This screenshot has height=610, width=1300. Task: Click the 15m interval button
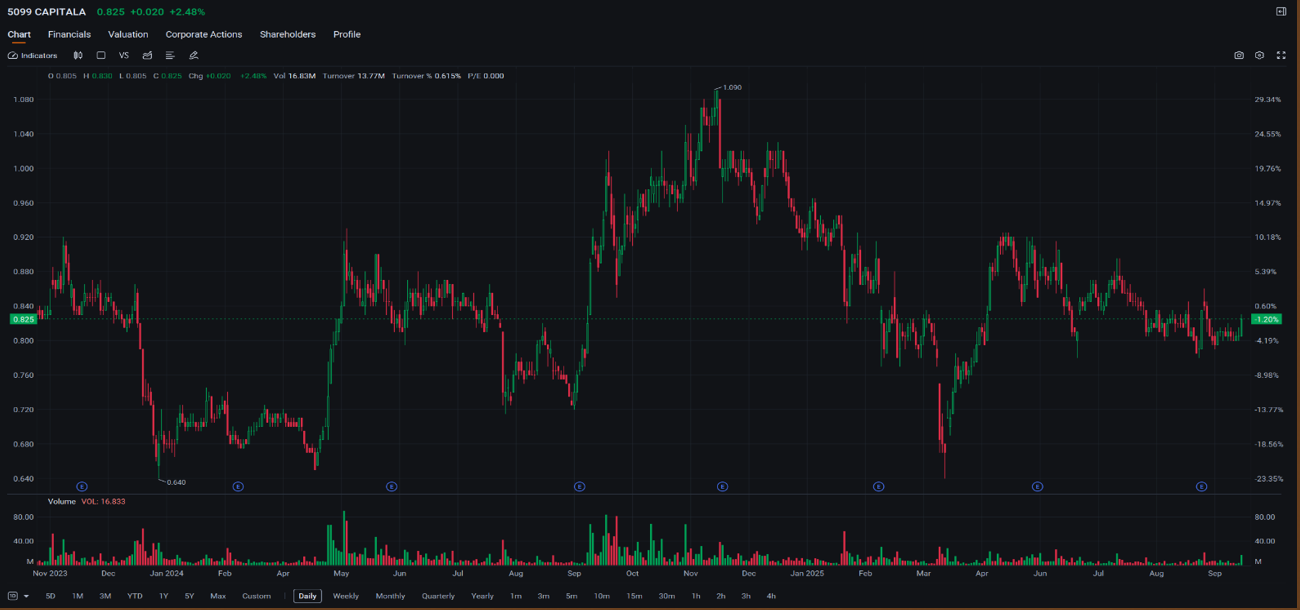(634, 596)
